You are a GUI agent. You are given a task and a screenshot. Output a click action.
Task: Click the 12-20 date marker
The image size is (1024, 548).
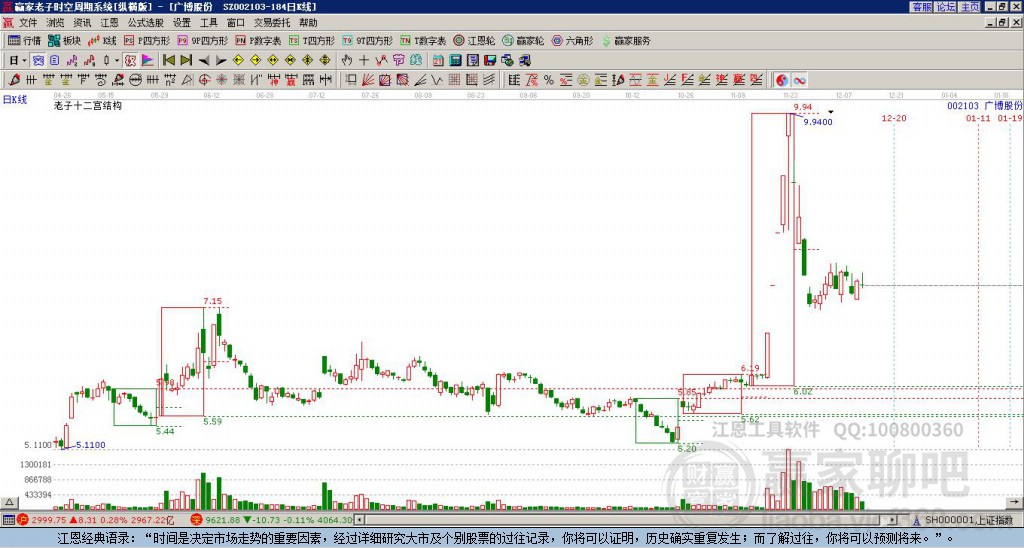[893, 118]
